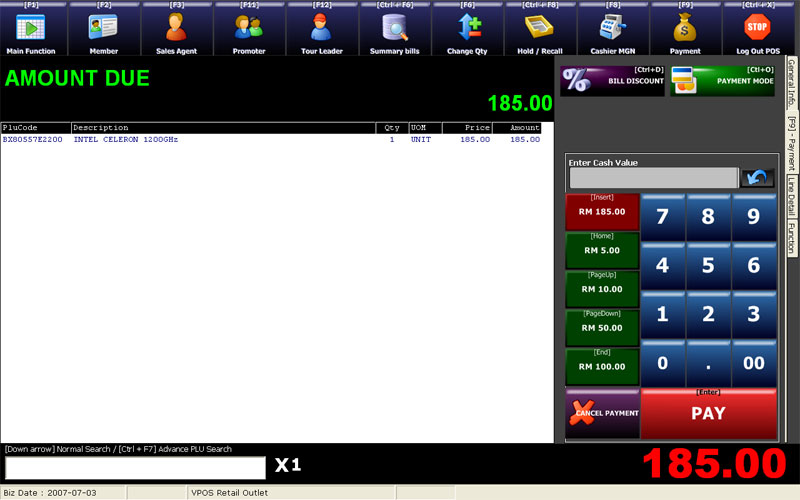Open Cashier MGN register icon
This screenshot has width=800, height=500.
coord(612,28)
